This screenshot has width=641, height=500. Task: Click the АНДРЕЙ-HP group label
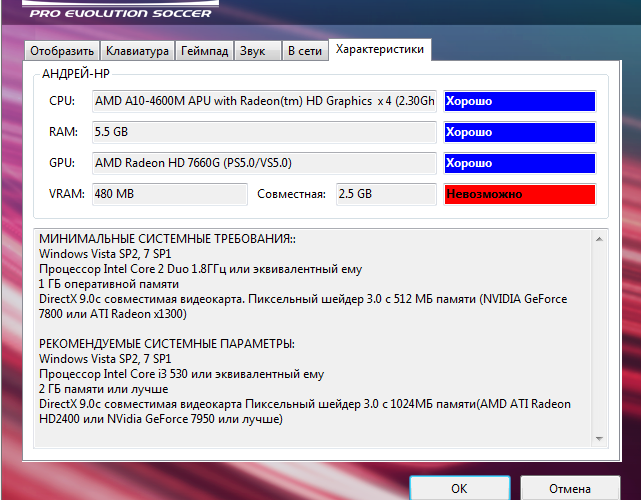pyautogui.click(x=76, y=74)
